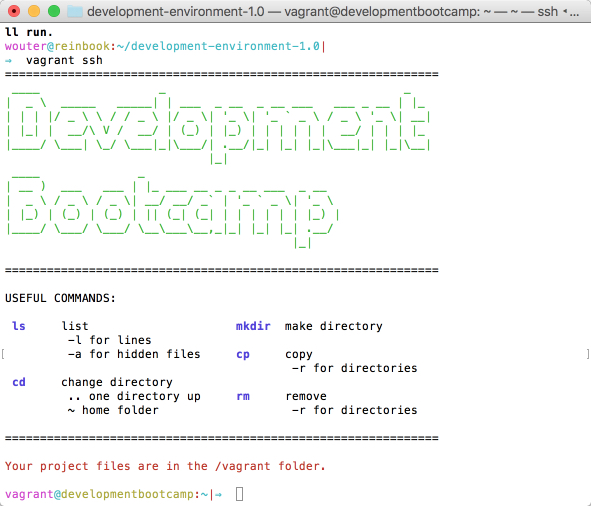Click 'make directory' description
Image resolution: width=591 pixels, height=506 pixels.
(x=334, y=326)
